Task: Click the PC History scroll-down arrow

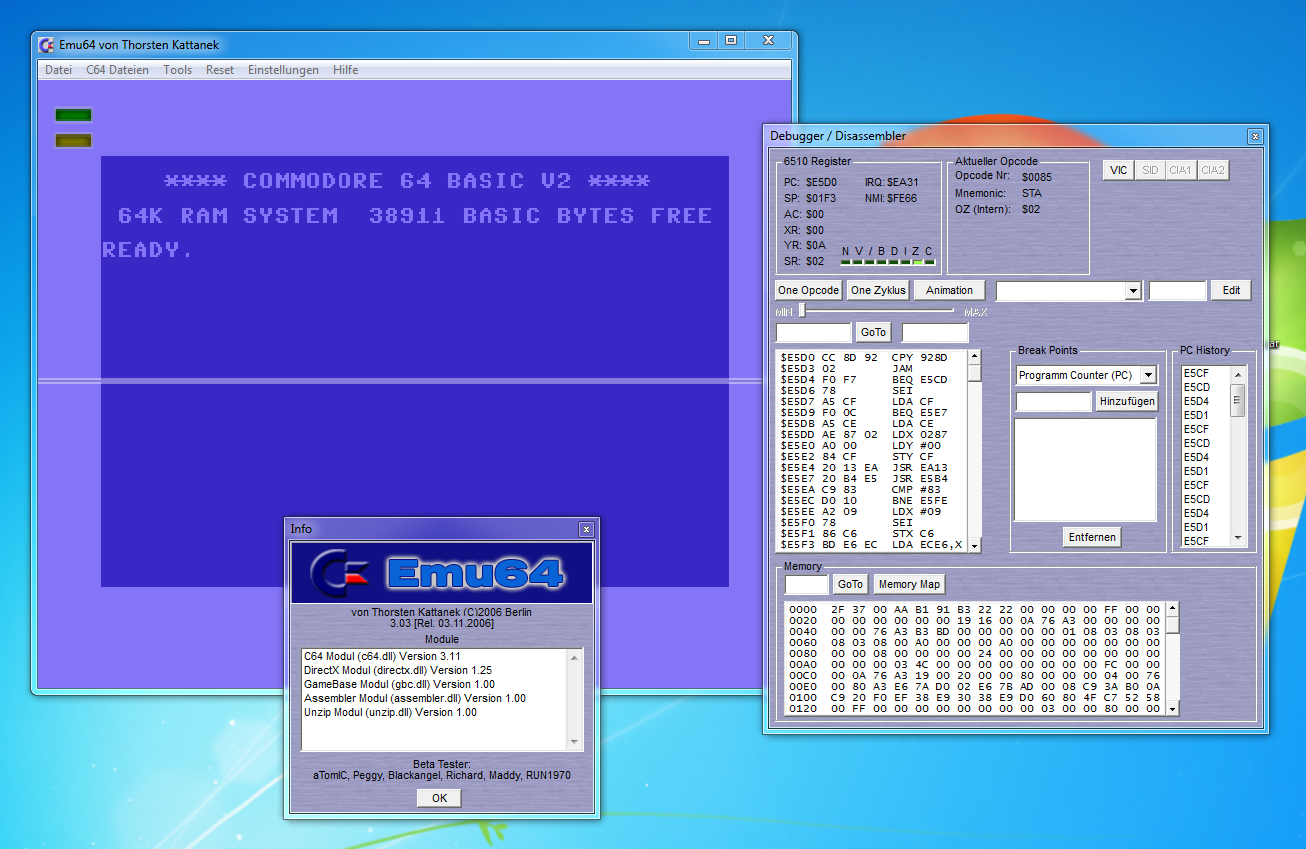Action: click(1238, 539)
